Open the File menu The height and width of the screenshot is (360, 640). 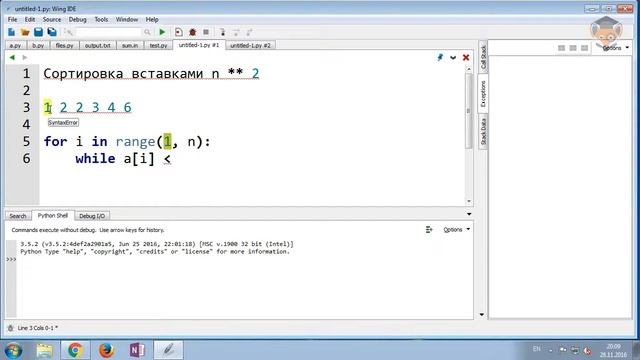tap(12, 19)
